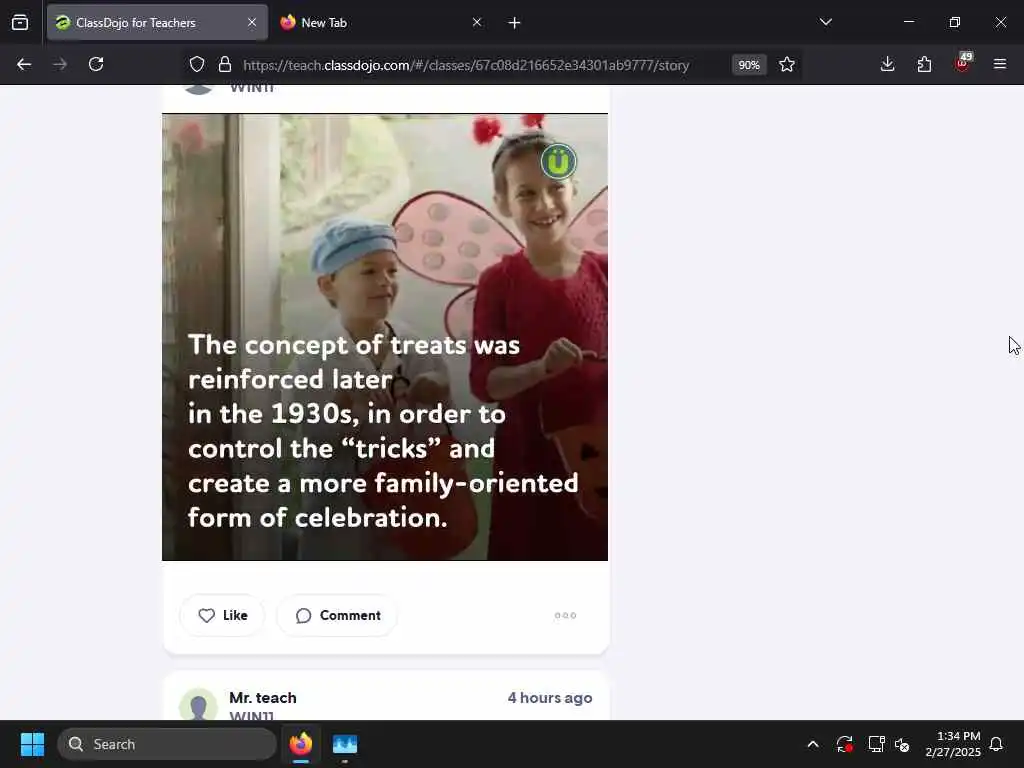
Task: Open the clock showing 1:34 PM
Action: 953,744
